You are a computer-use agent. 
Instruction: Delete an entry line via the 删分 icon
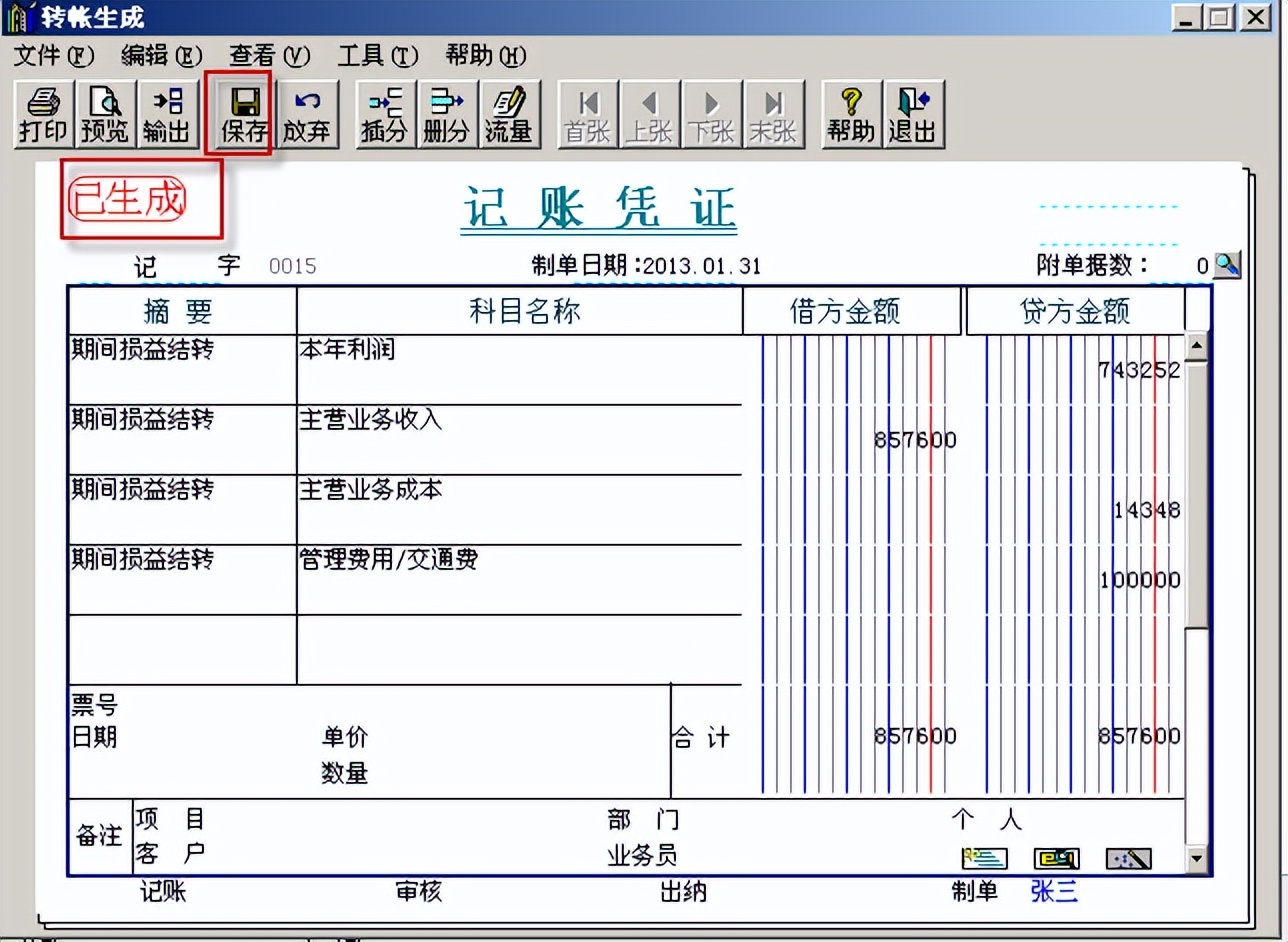point(446,113)
